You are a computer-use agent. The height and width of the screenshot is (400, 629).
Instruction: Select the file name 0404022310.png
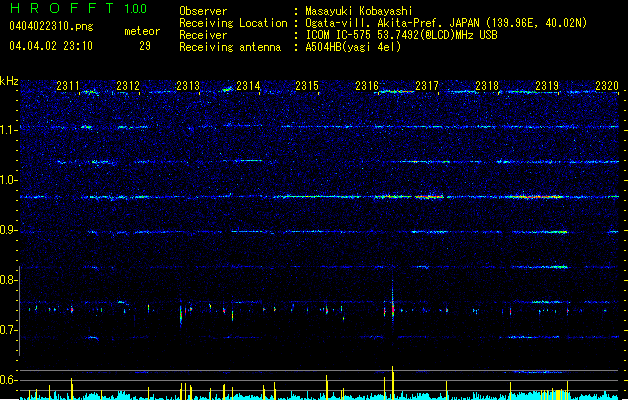pyautogui.click(x=51, y=26)
